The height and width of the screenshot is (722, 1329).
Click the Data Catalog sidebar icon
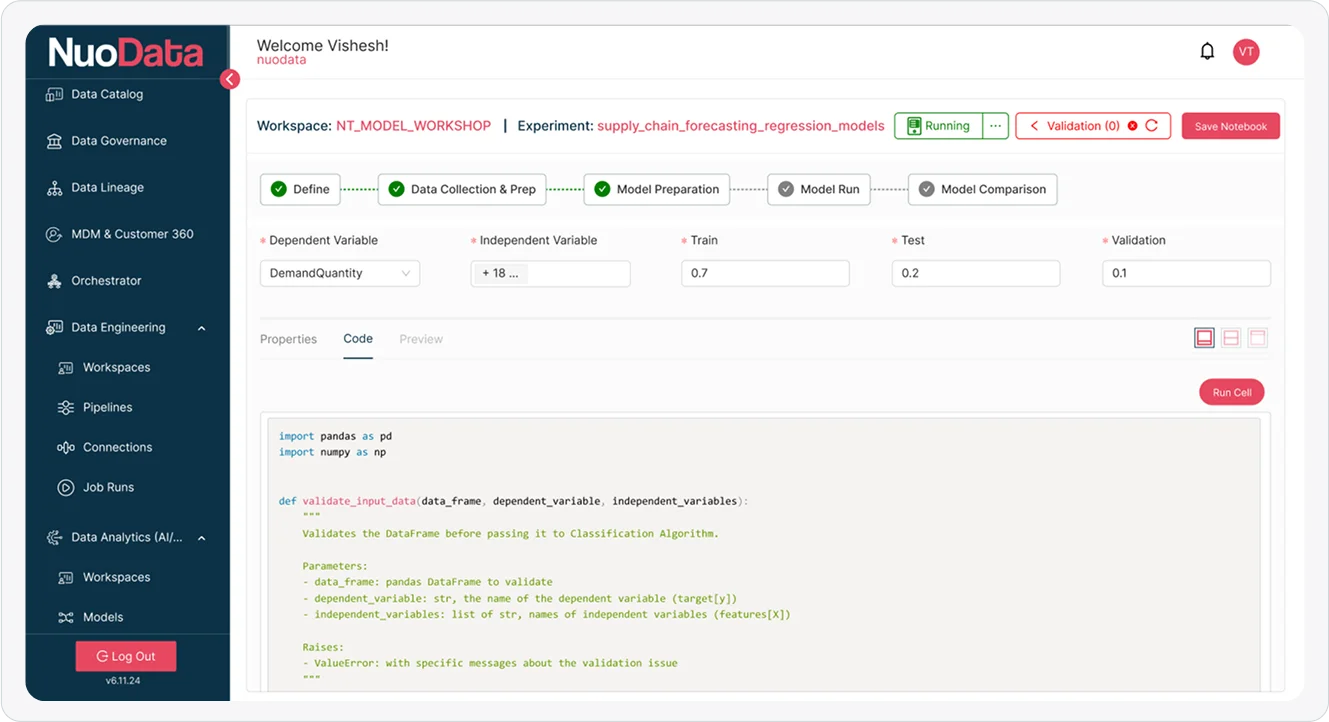(x=54, y=94)
